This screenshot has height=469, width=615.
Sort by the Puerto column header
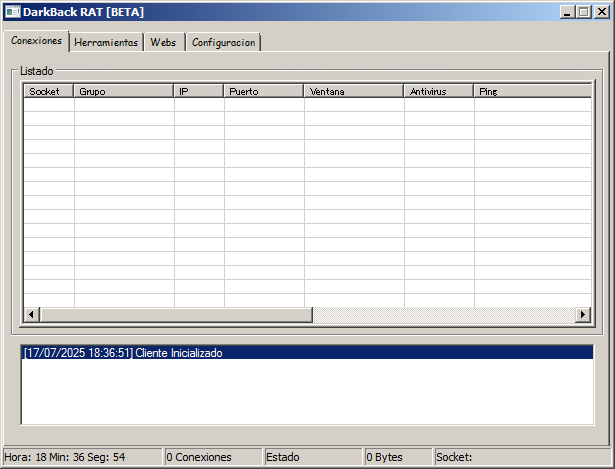[x=264, y=91]
